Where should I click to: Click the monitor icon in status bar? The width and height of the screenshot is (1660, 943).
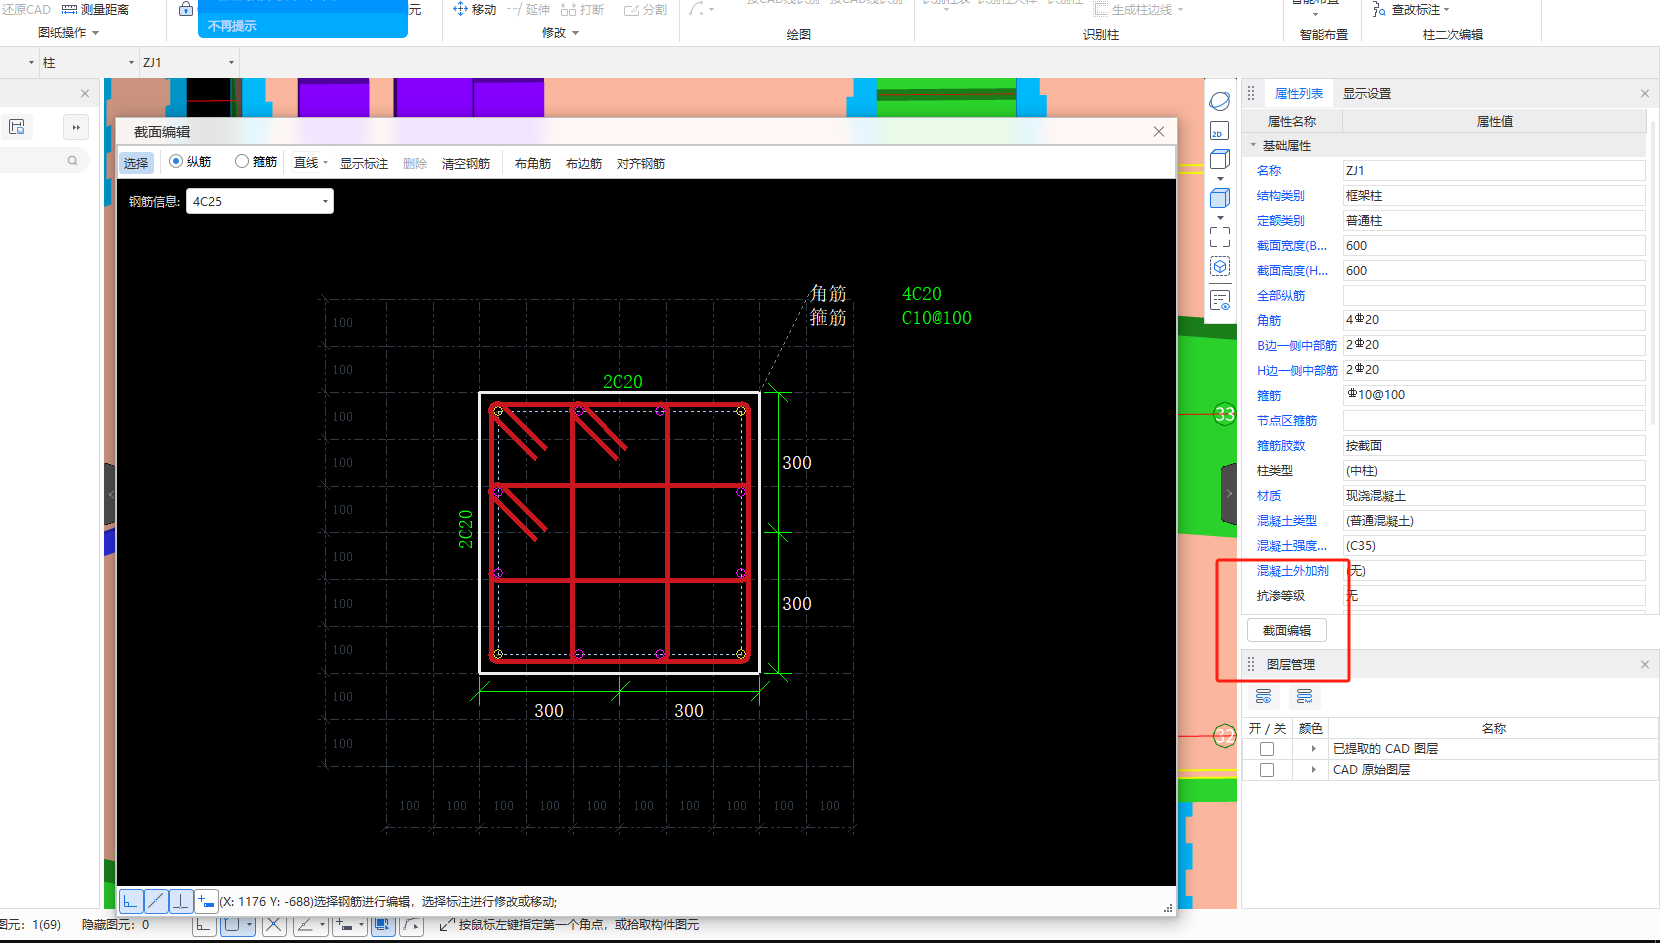[382, 925]
